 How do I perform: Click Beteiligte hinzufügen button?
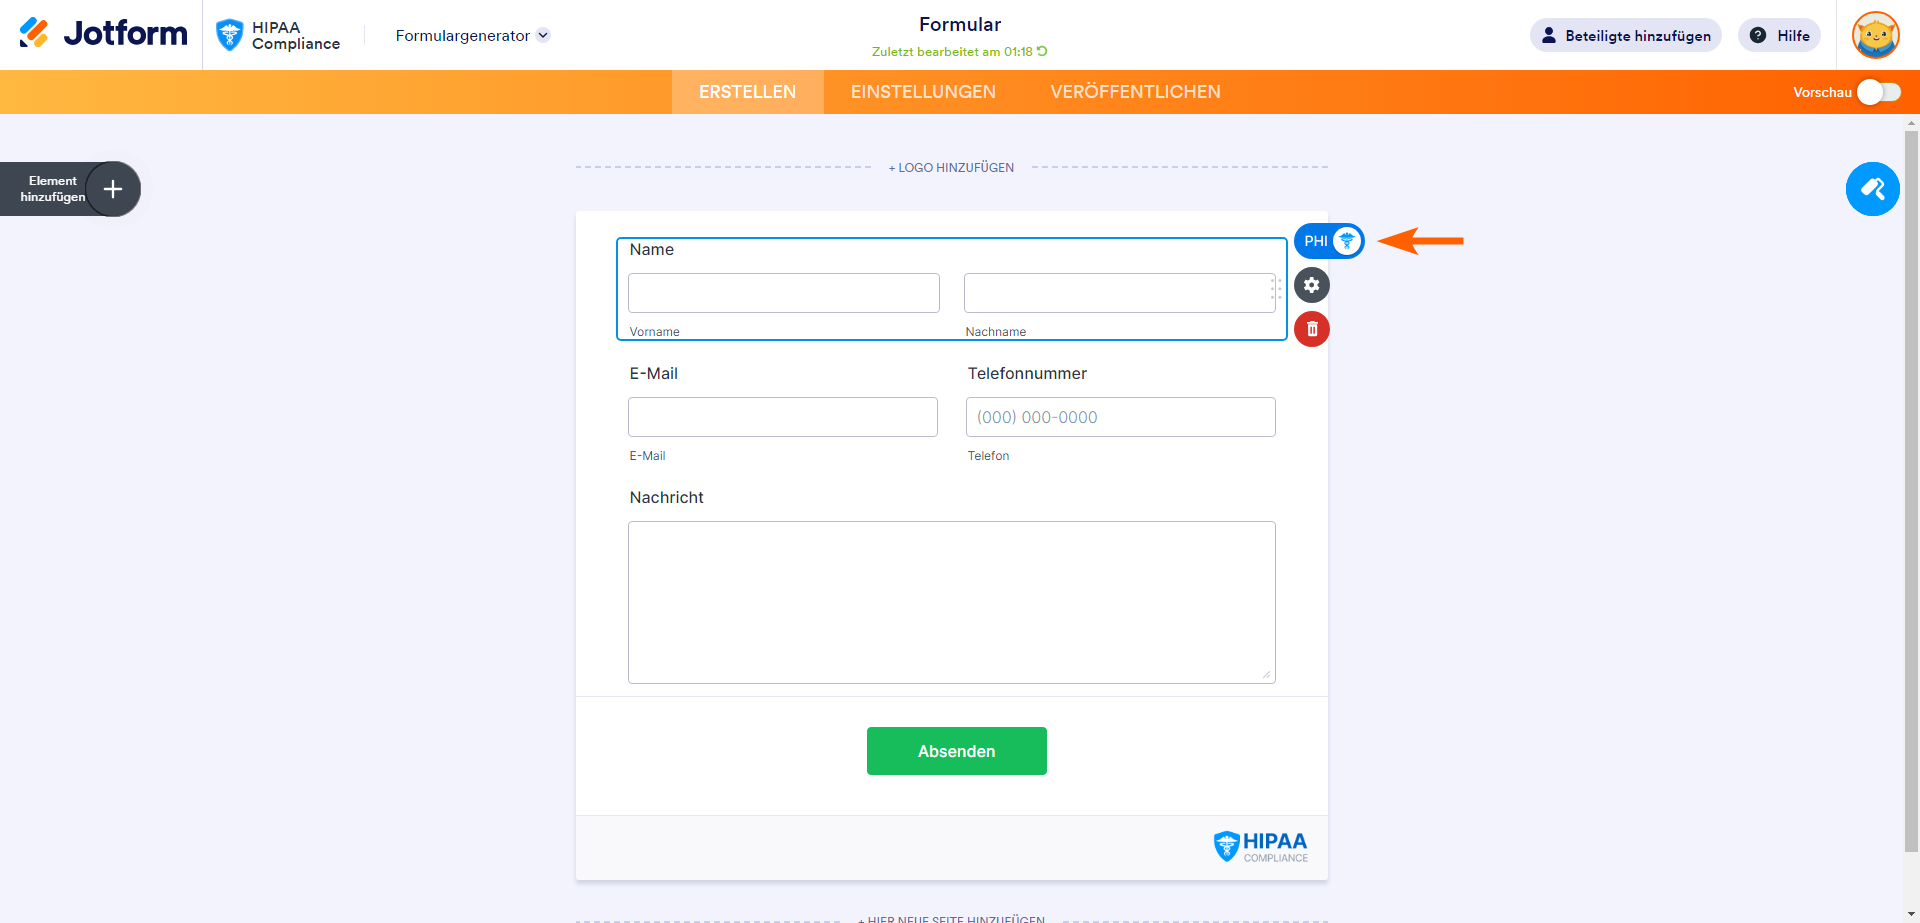tap(1625, 35)
